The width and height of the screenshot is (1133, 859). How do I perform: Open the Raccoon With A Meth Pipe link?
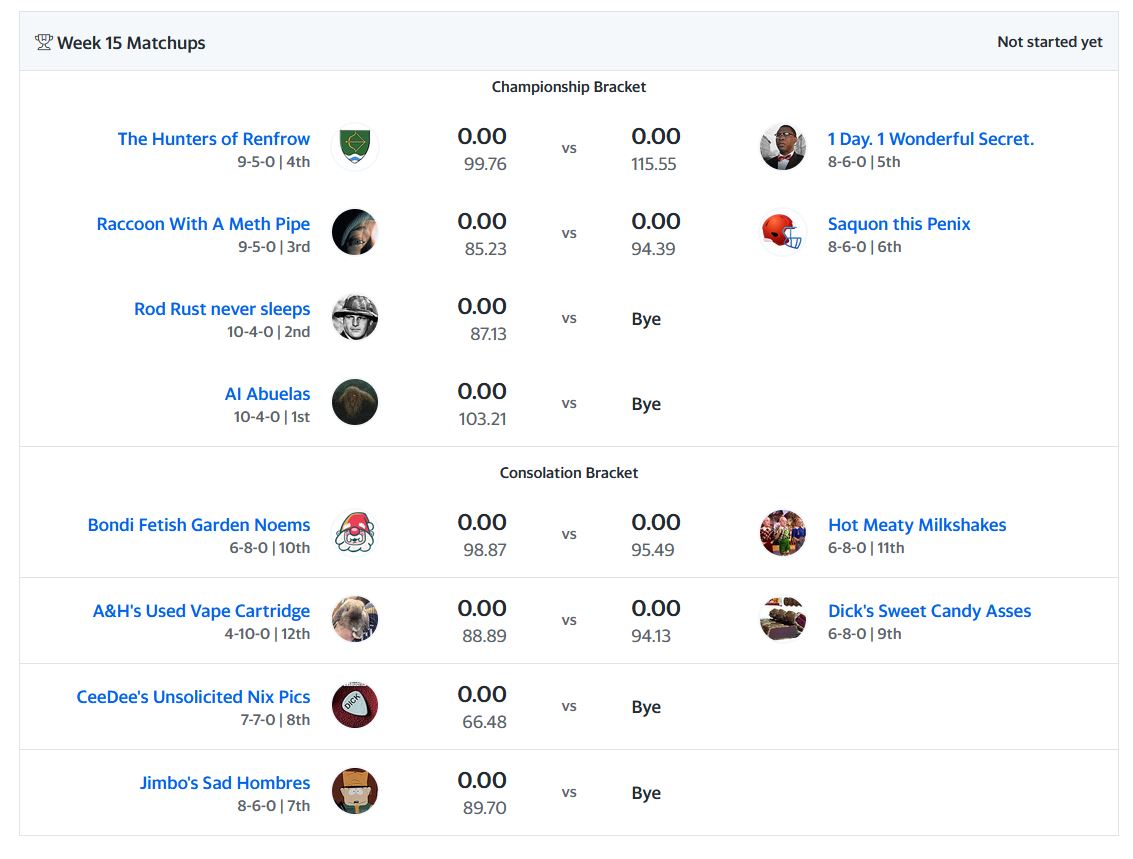203,224
